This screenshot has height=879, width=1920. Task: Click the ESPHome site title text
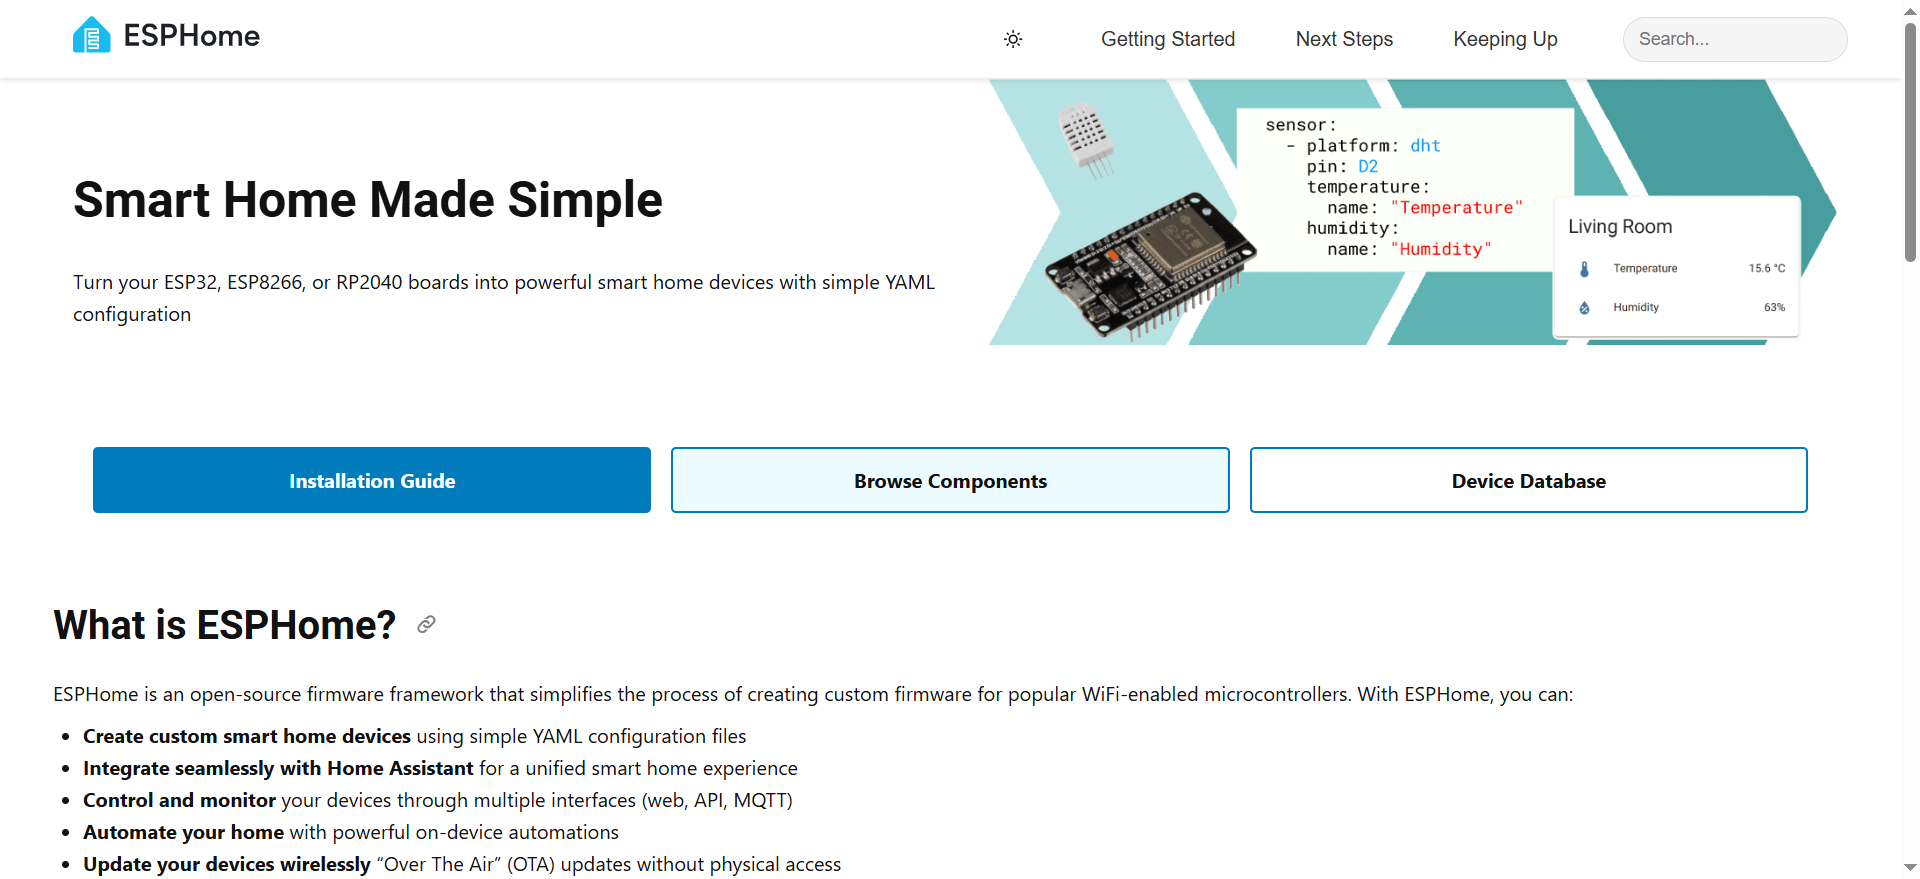191,36
